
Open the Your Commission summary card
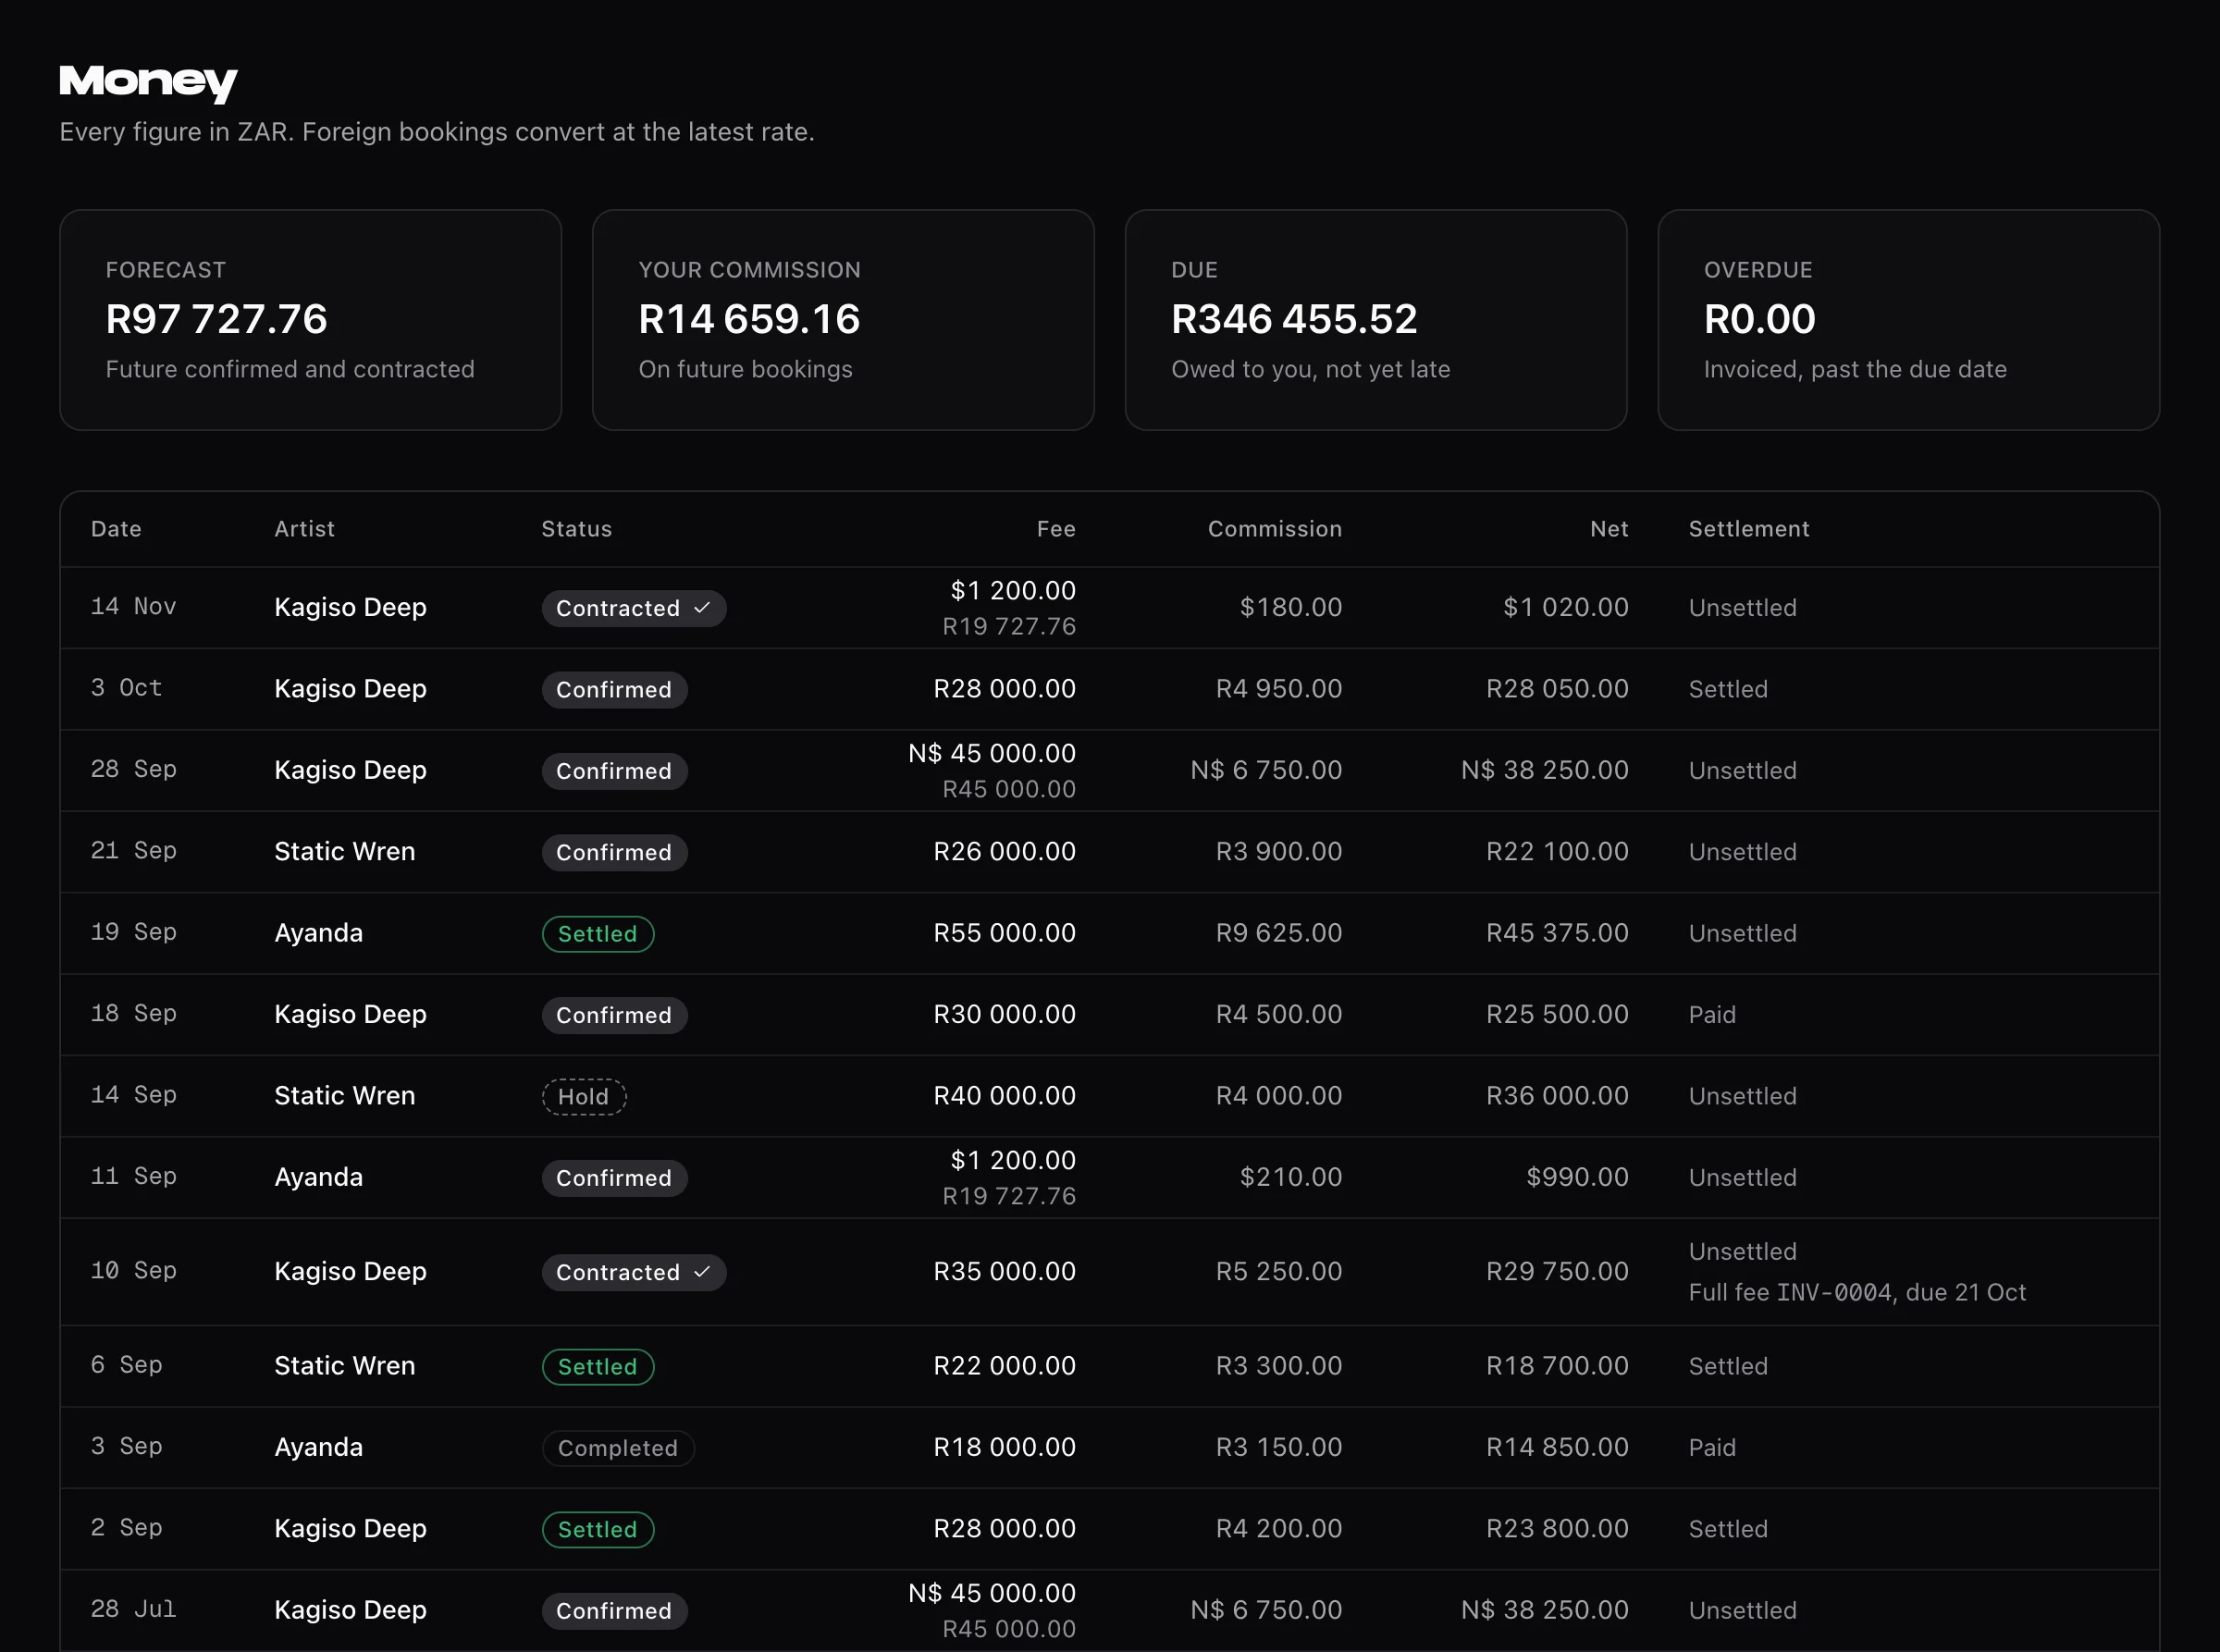[x=843, y=320]
